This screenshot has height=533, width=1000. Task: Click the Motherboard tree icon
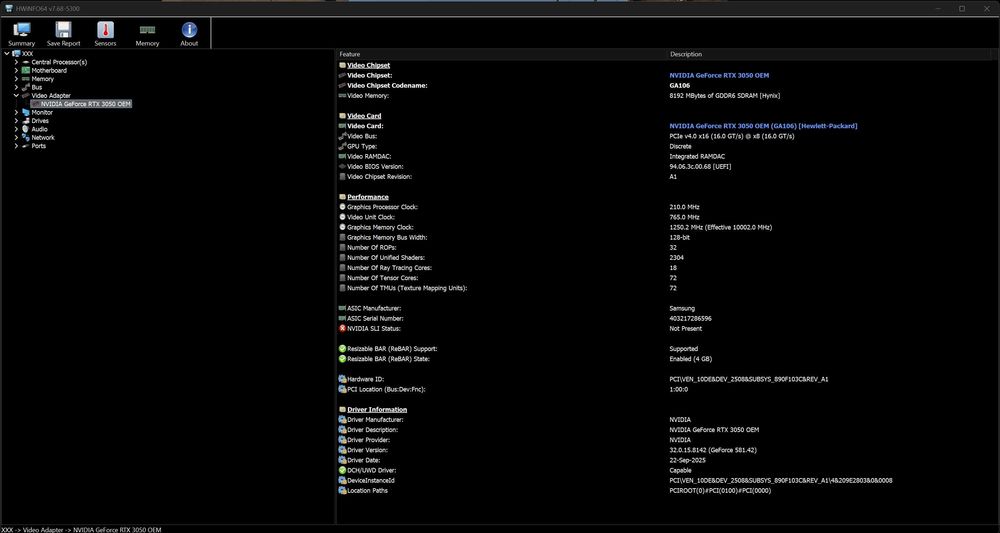pyautogui.click(x=26, y=70)
